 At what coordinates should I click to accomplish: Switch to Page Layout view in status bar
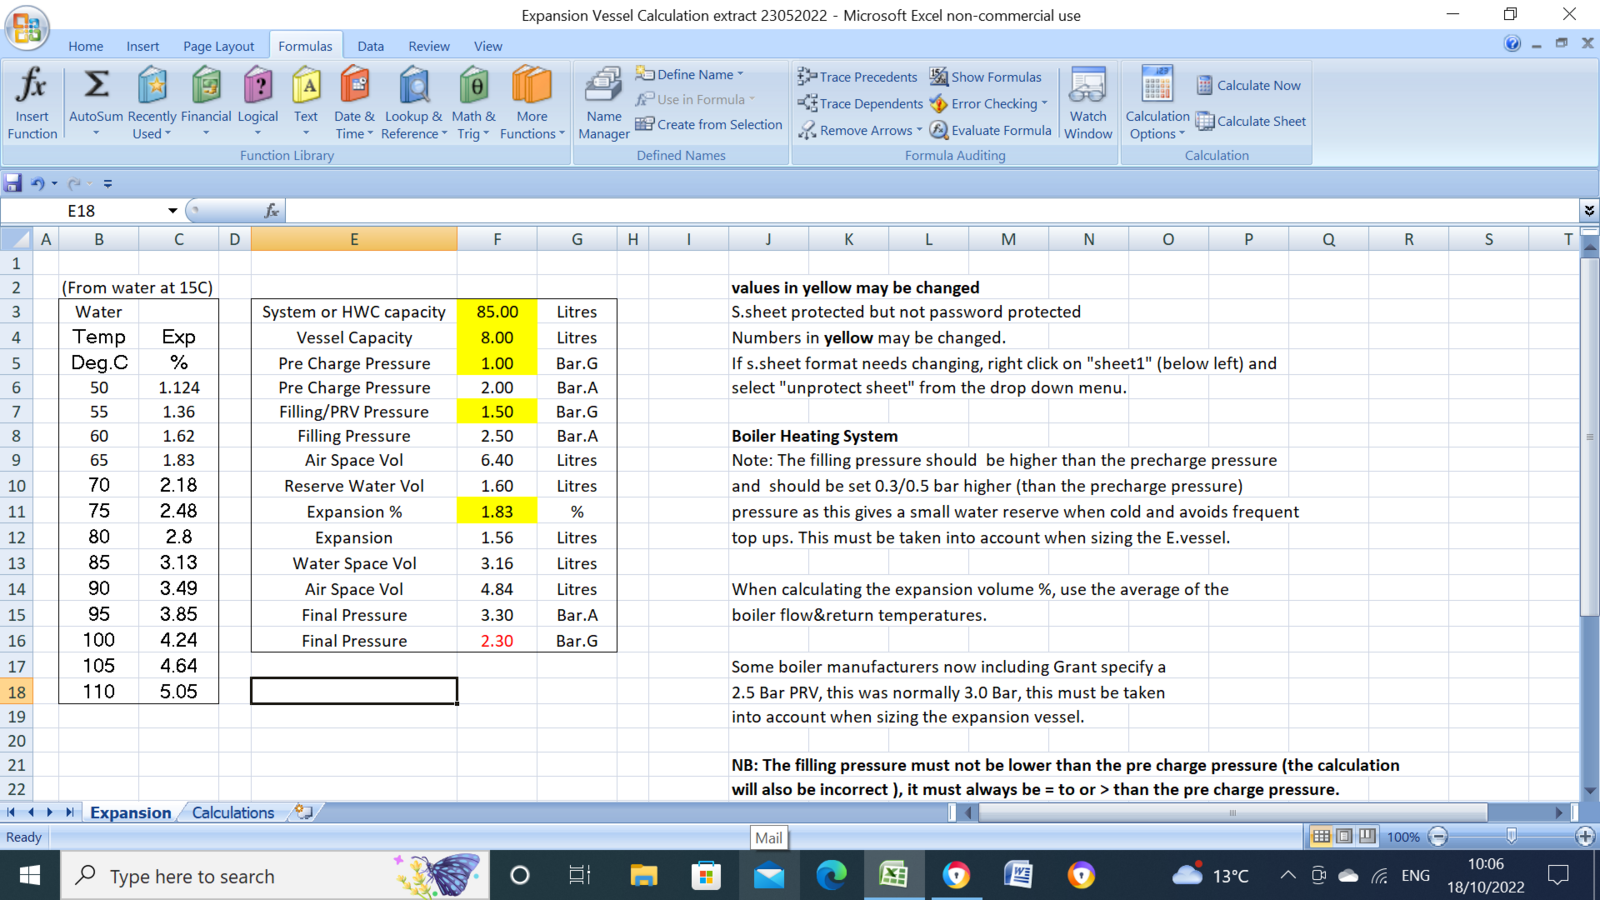1344,836
